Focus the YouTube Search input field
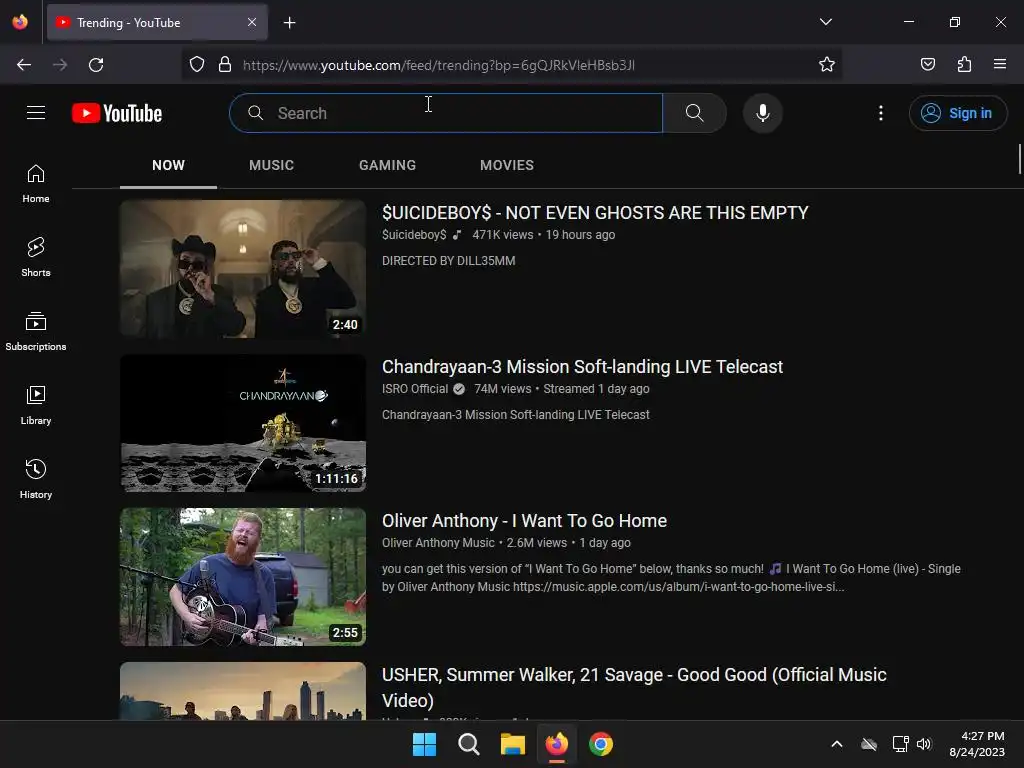The image size is (1024, 768). tap(446, 113)
